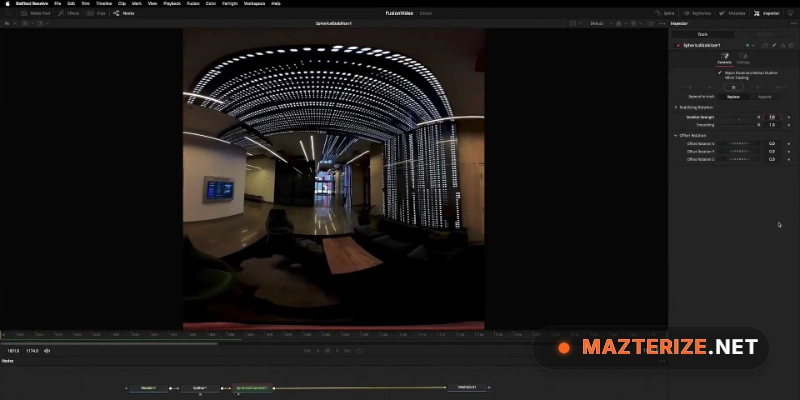Select the MediaOut1 node

pyautogui.click(x=467, y=388)
